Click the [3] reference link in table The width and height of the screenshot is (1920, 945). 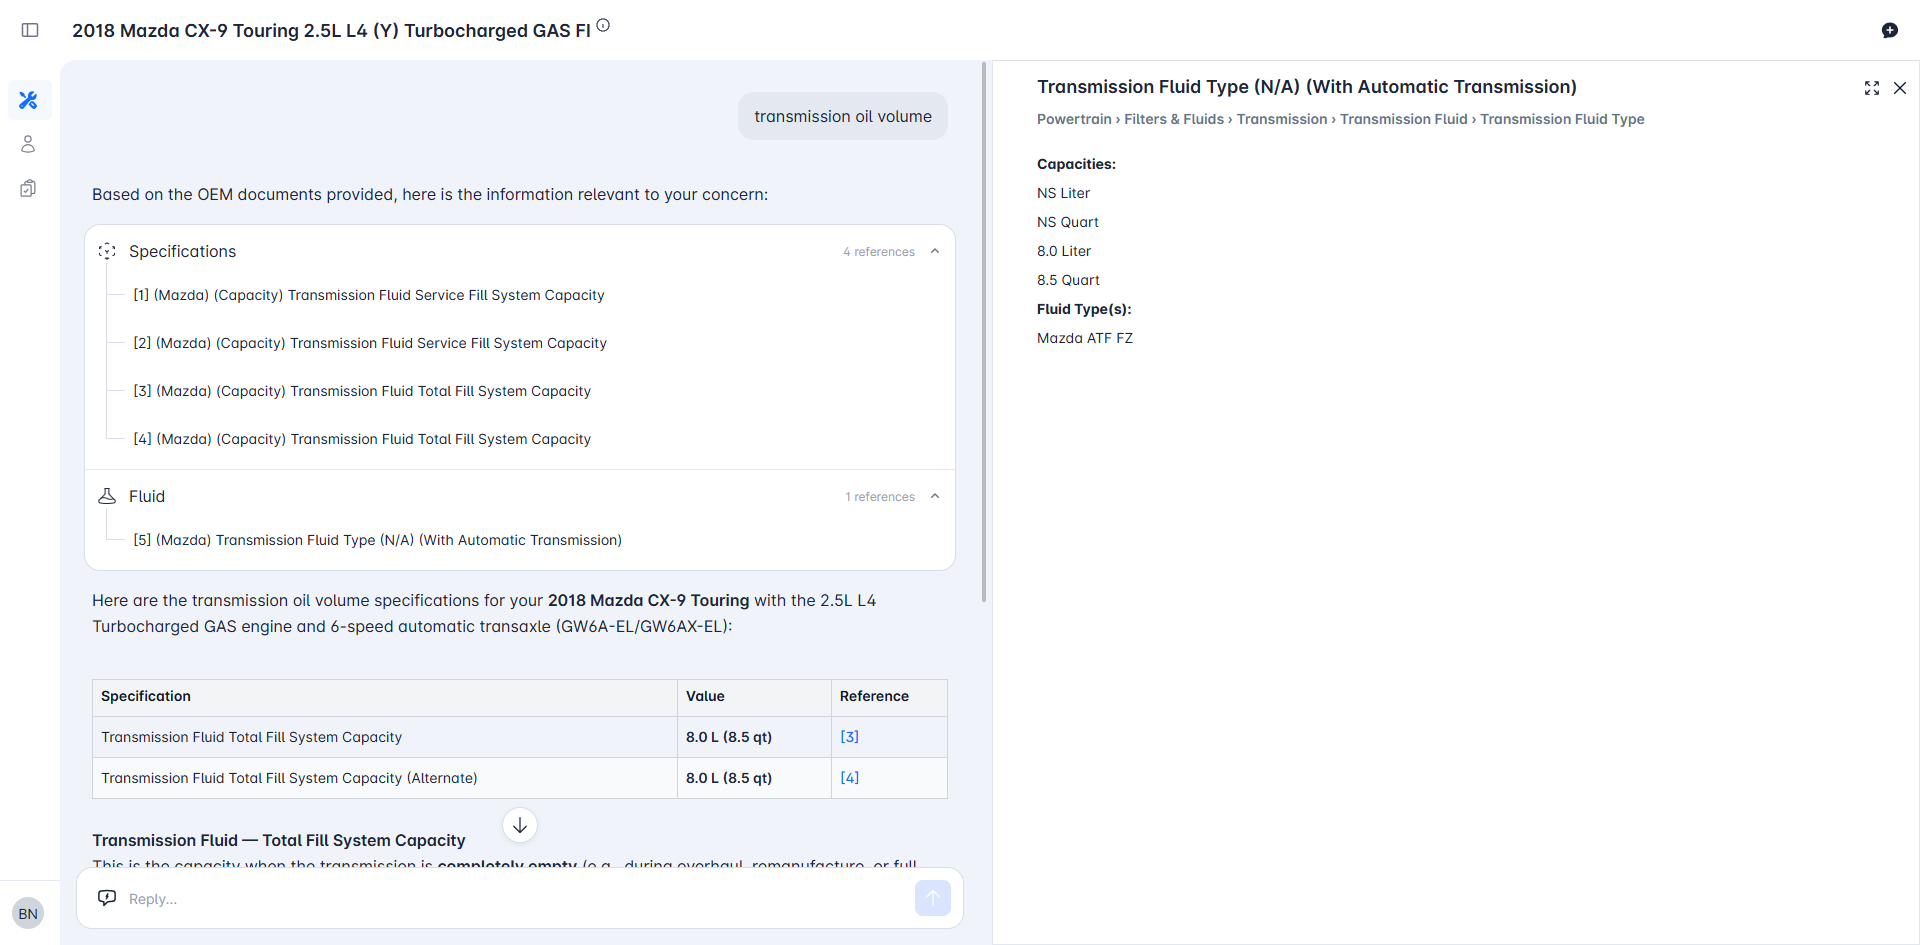(849, 737)
